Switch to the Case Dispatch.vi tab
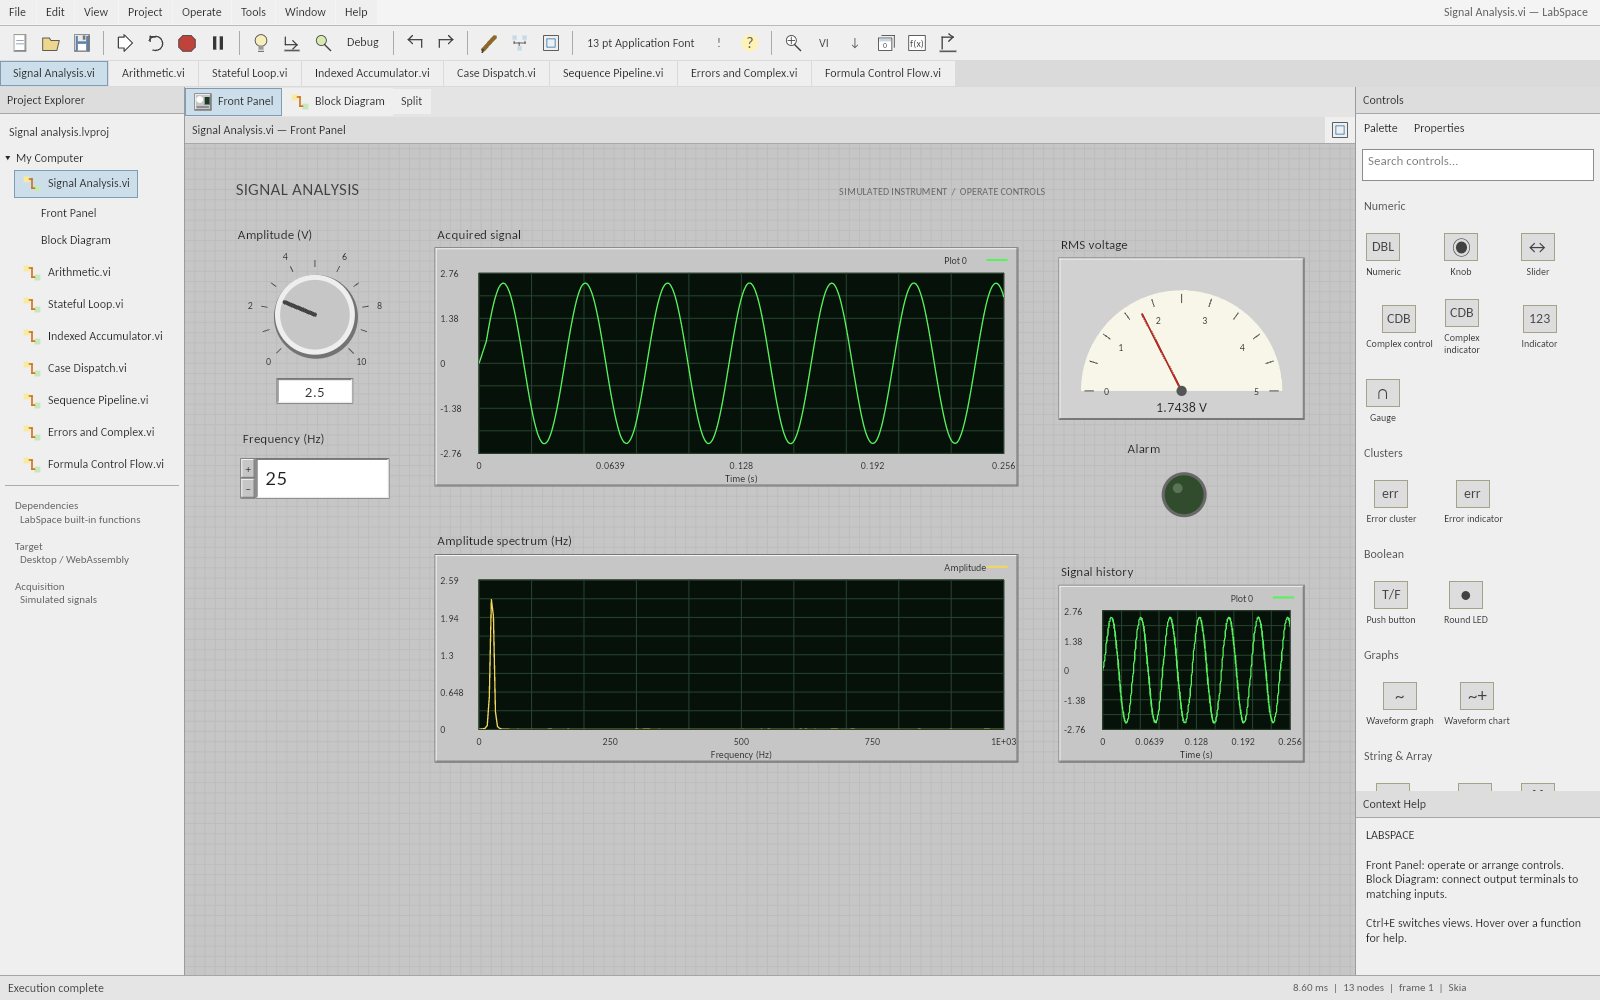The height and width of the screenshot is (1000, 1600). click(x=496, y=73)
